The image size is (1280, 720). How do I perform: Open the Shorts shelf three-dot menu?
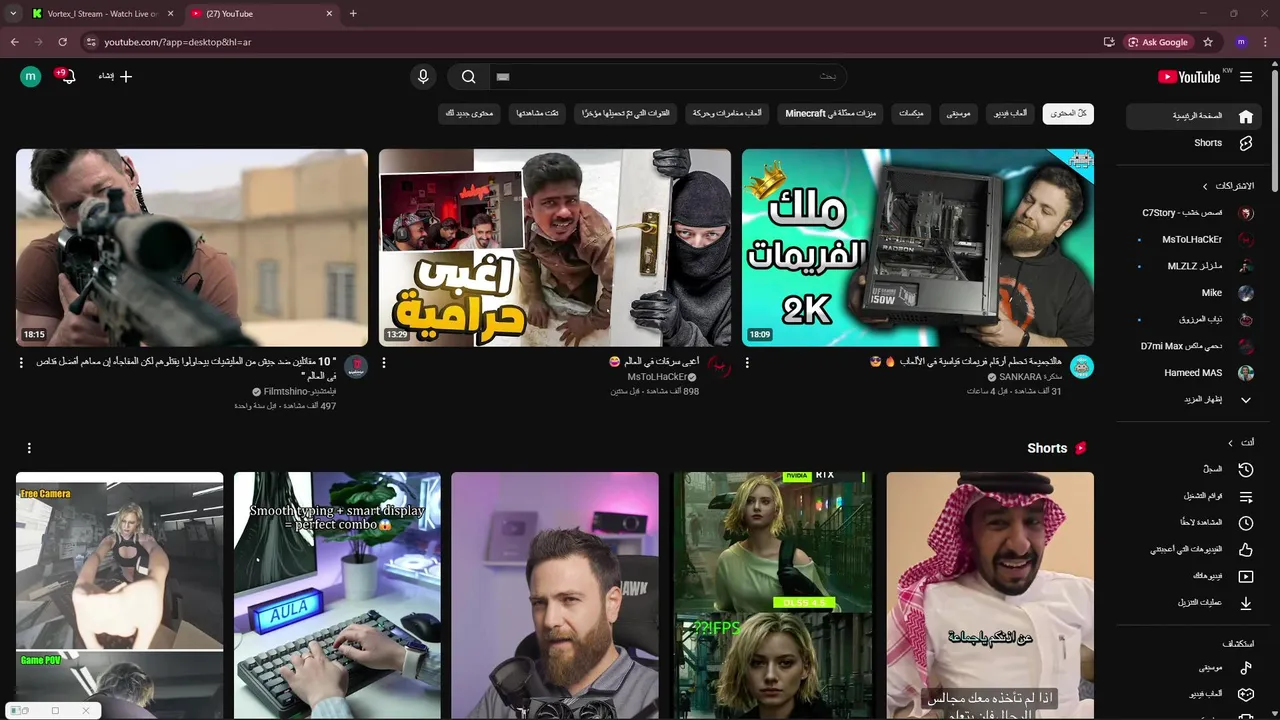(29, 448)
